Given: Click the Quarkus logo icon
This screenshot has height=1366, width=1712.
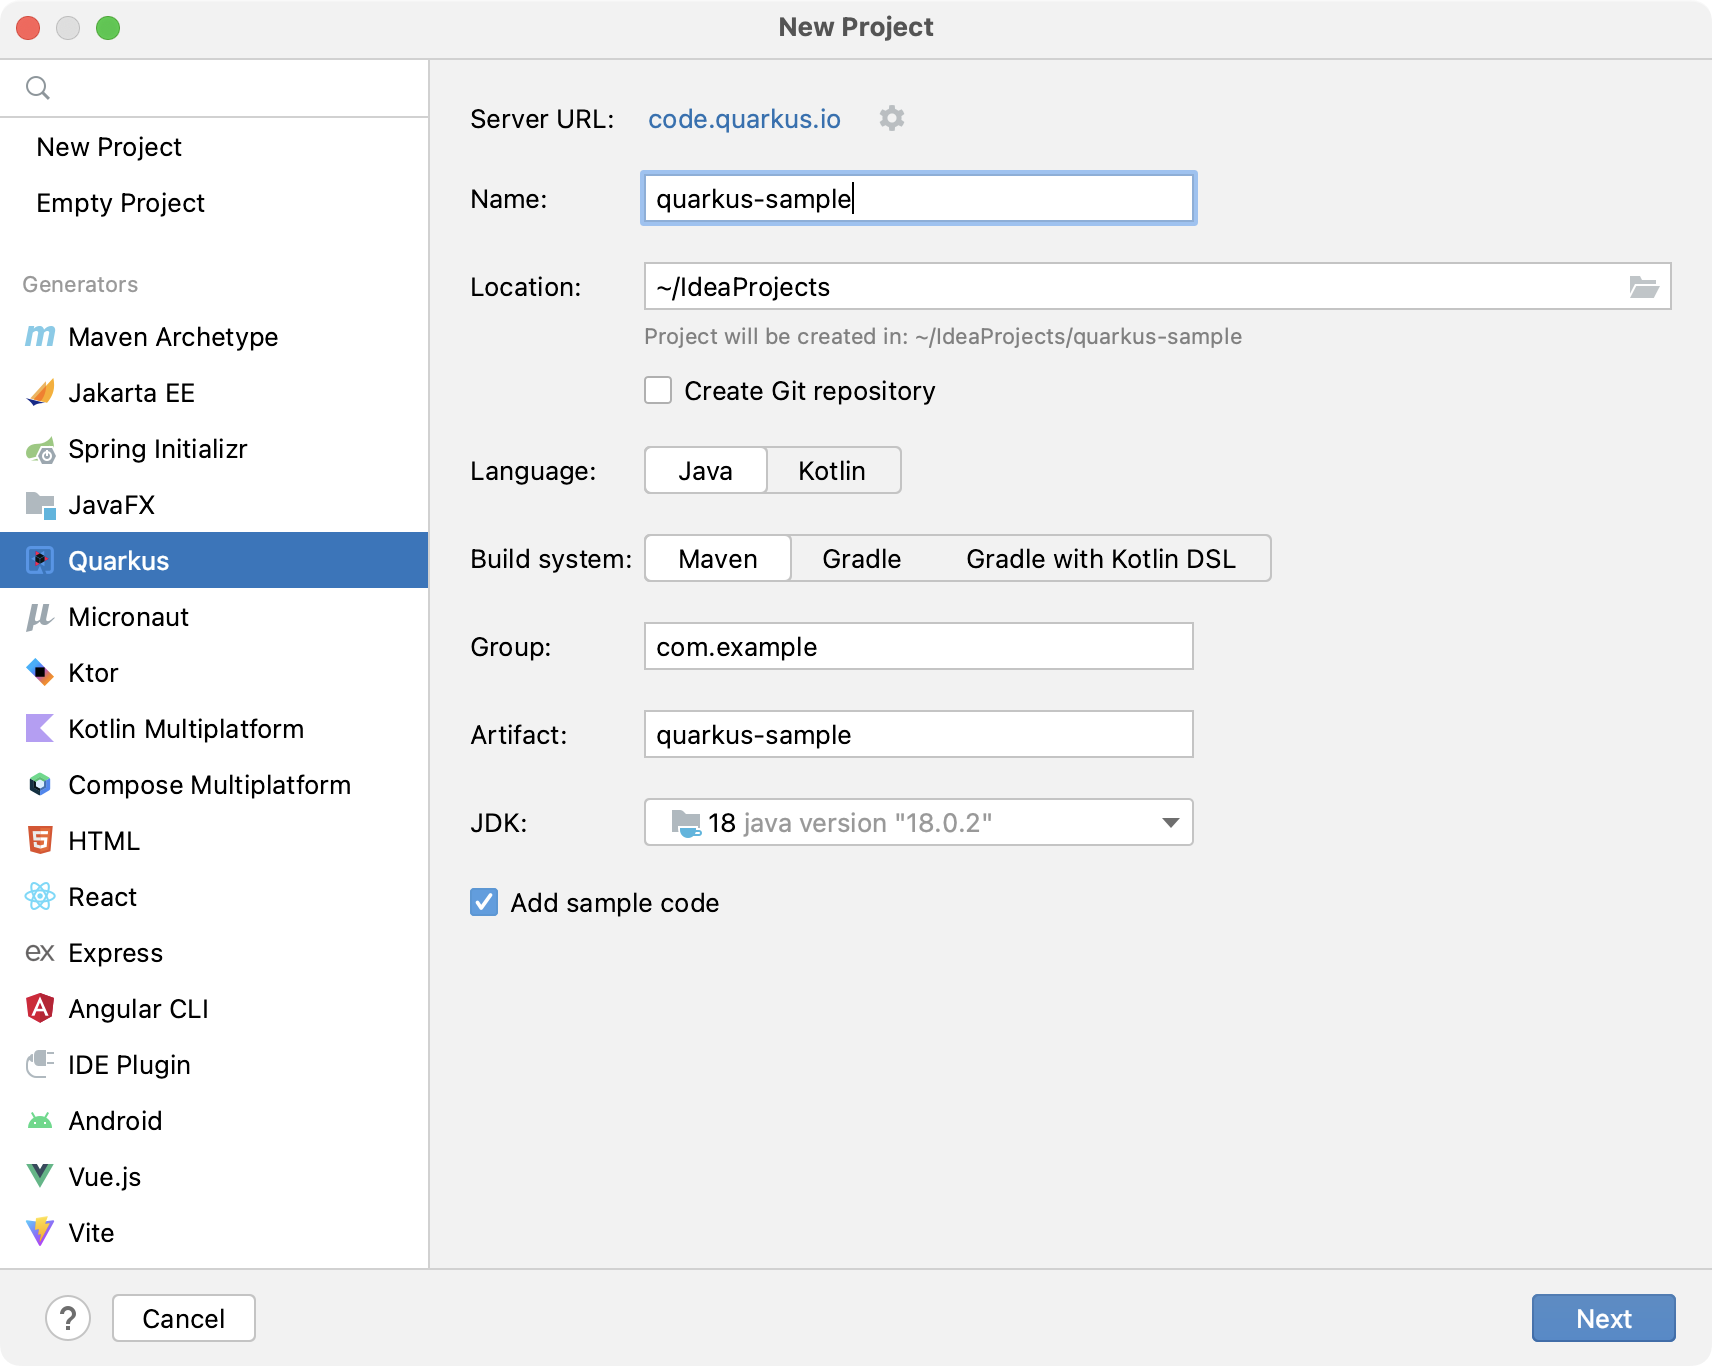Looking at the screenshot, I should 40,560.
